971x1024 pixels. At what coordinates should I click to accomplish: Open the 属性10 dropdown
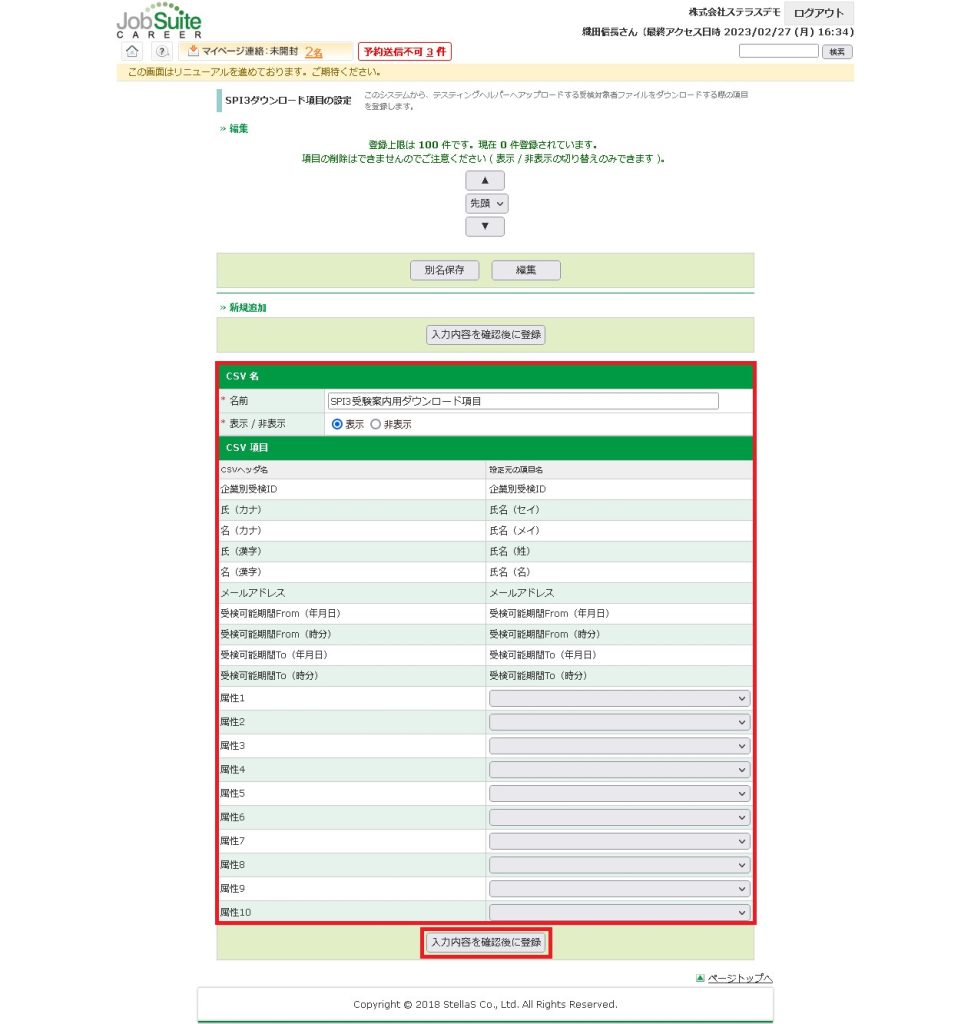point(619,912)
